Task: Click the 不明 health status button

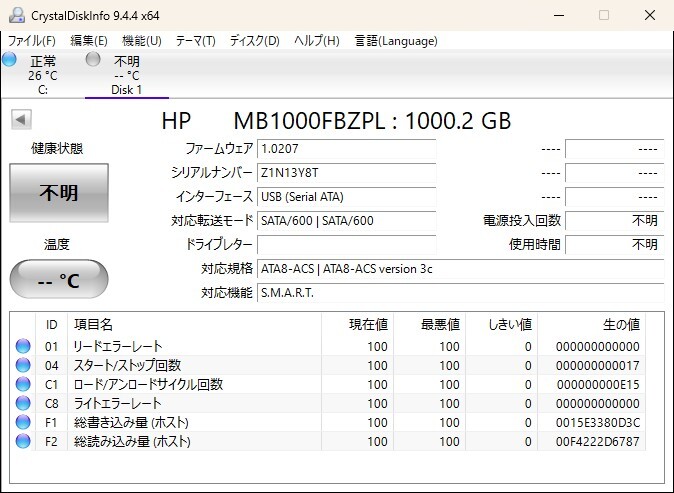Action: 59,193
